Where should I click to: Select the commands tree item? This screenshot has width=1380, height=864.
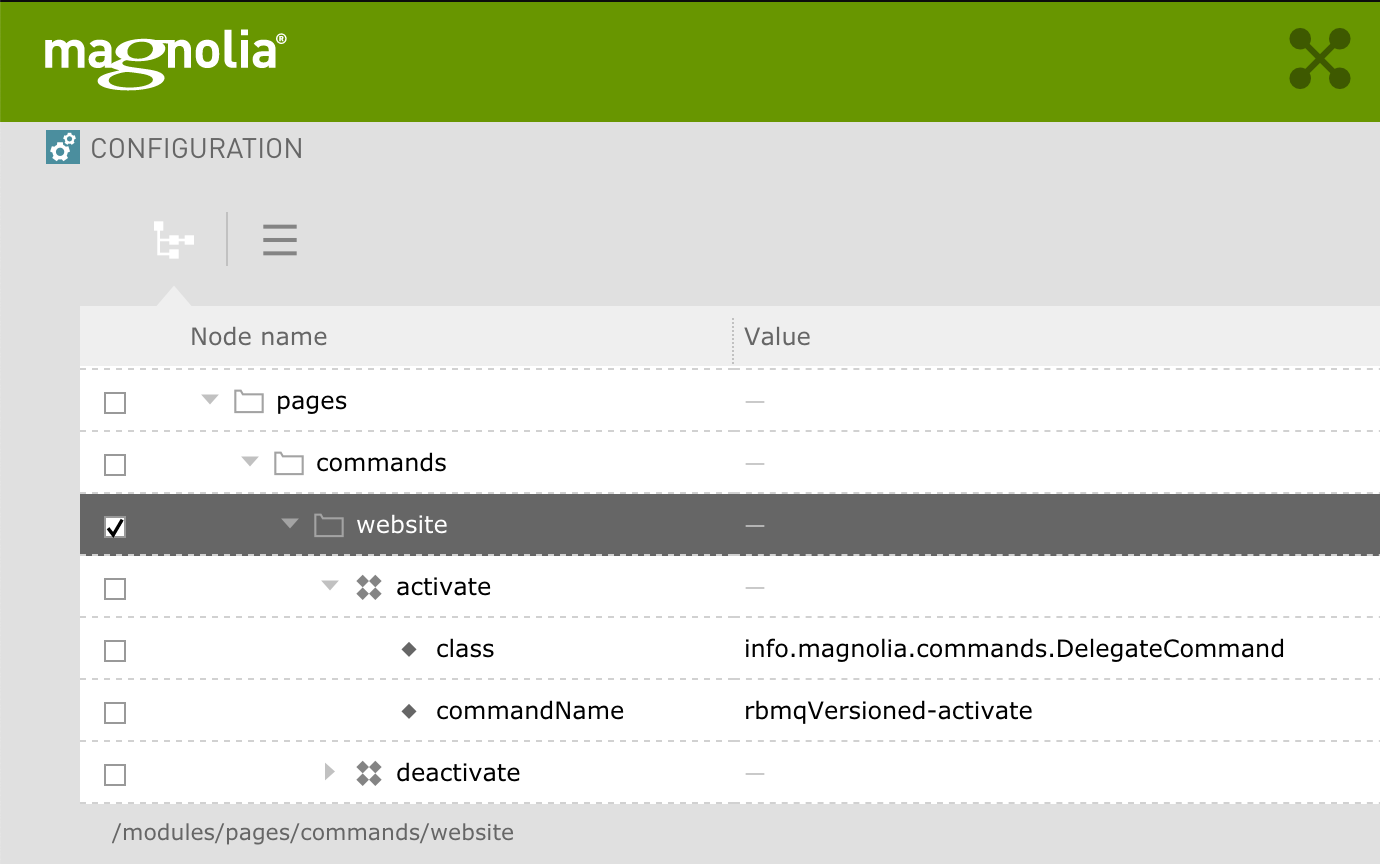pyautogui.click(x=381, y=464)
